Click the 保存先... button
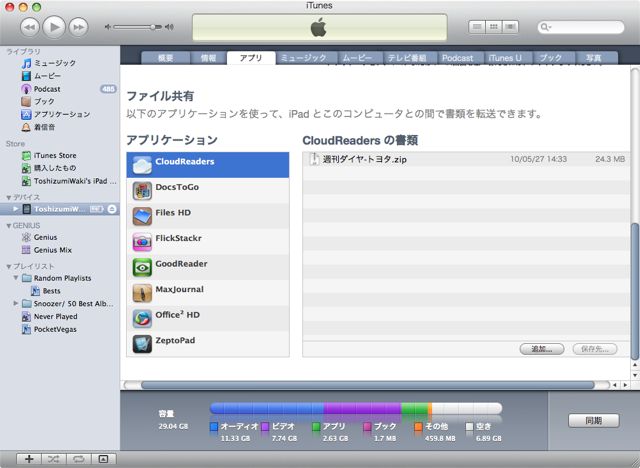The height and width of the screenshot is (468, 640). click(x=595, y=349)
